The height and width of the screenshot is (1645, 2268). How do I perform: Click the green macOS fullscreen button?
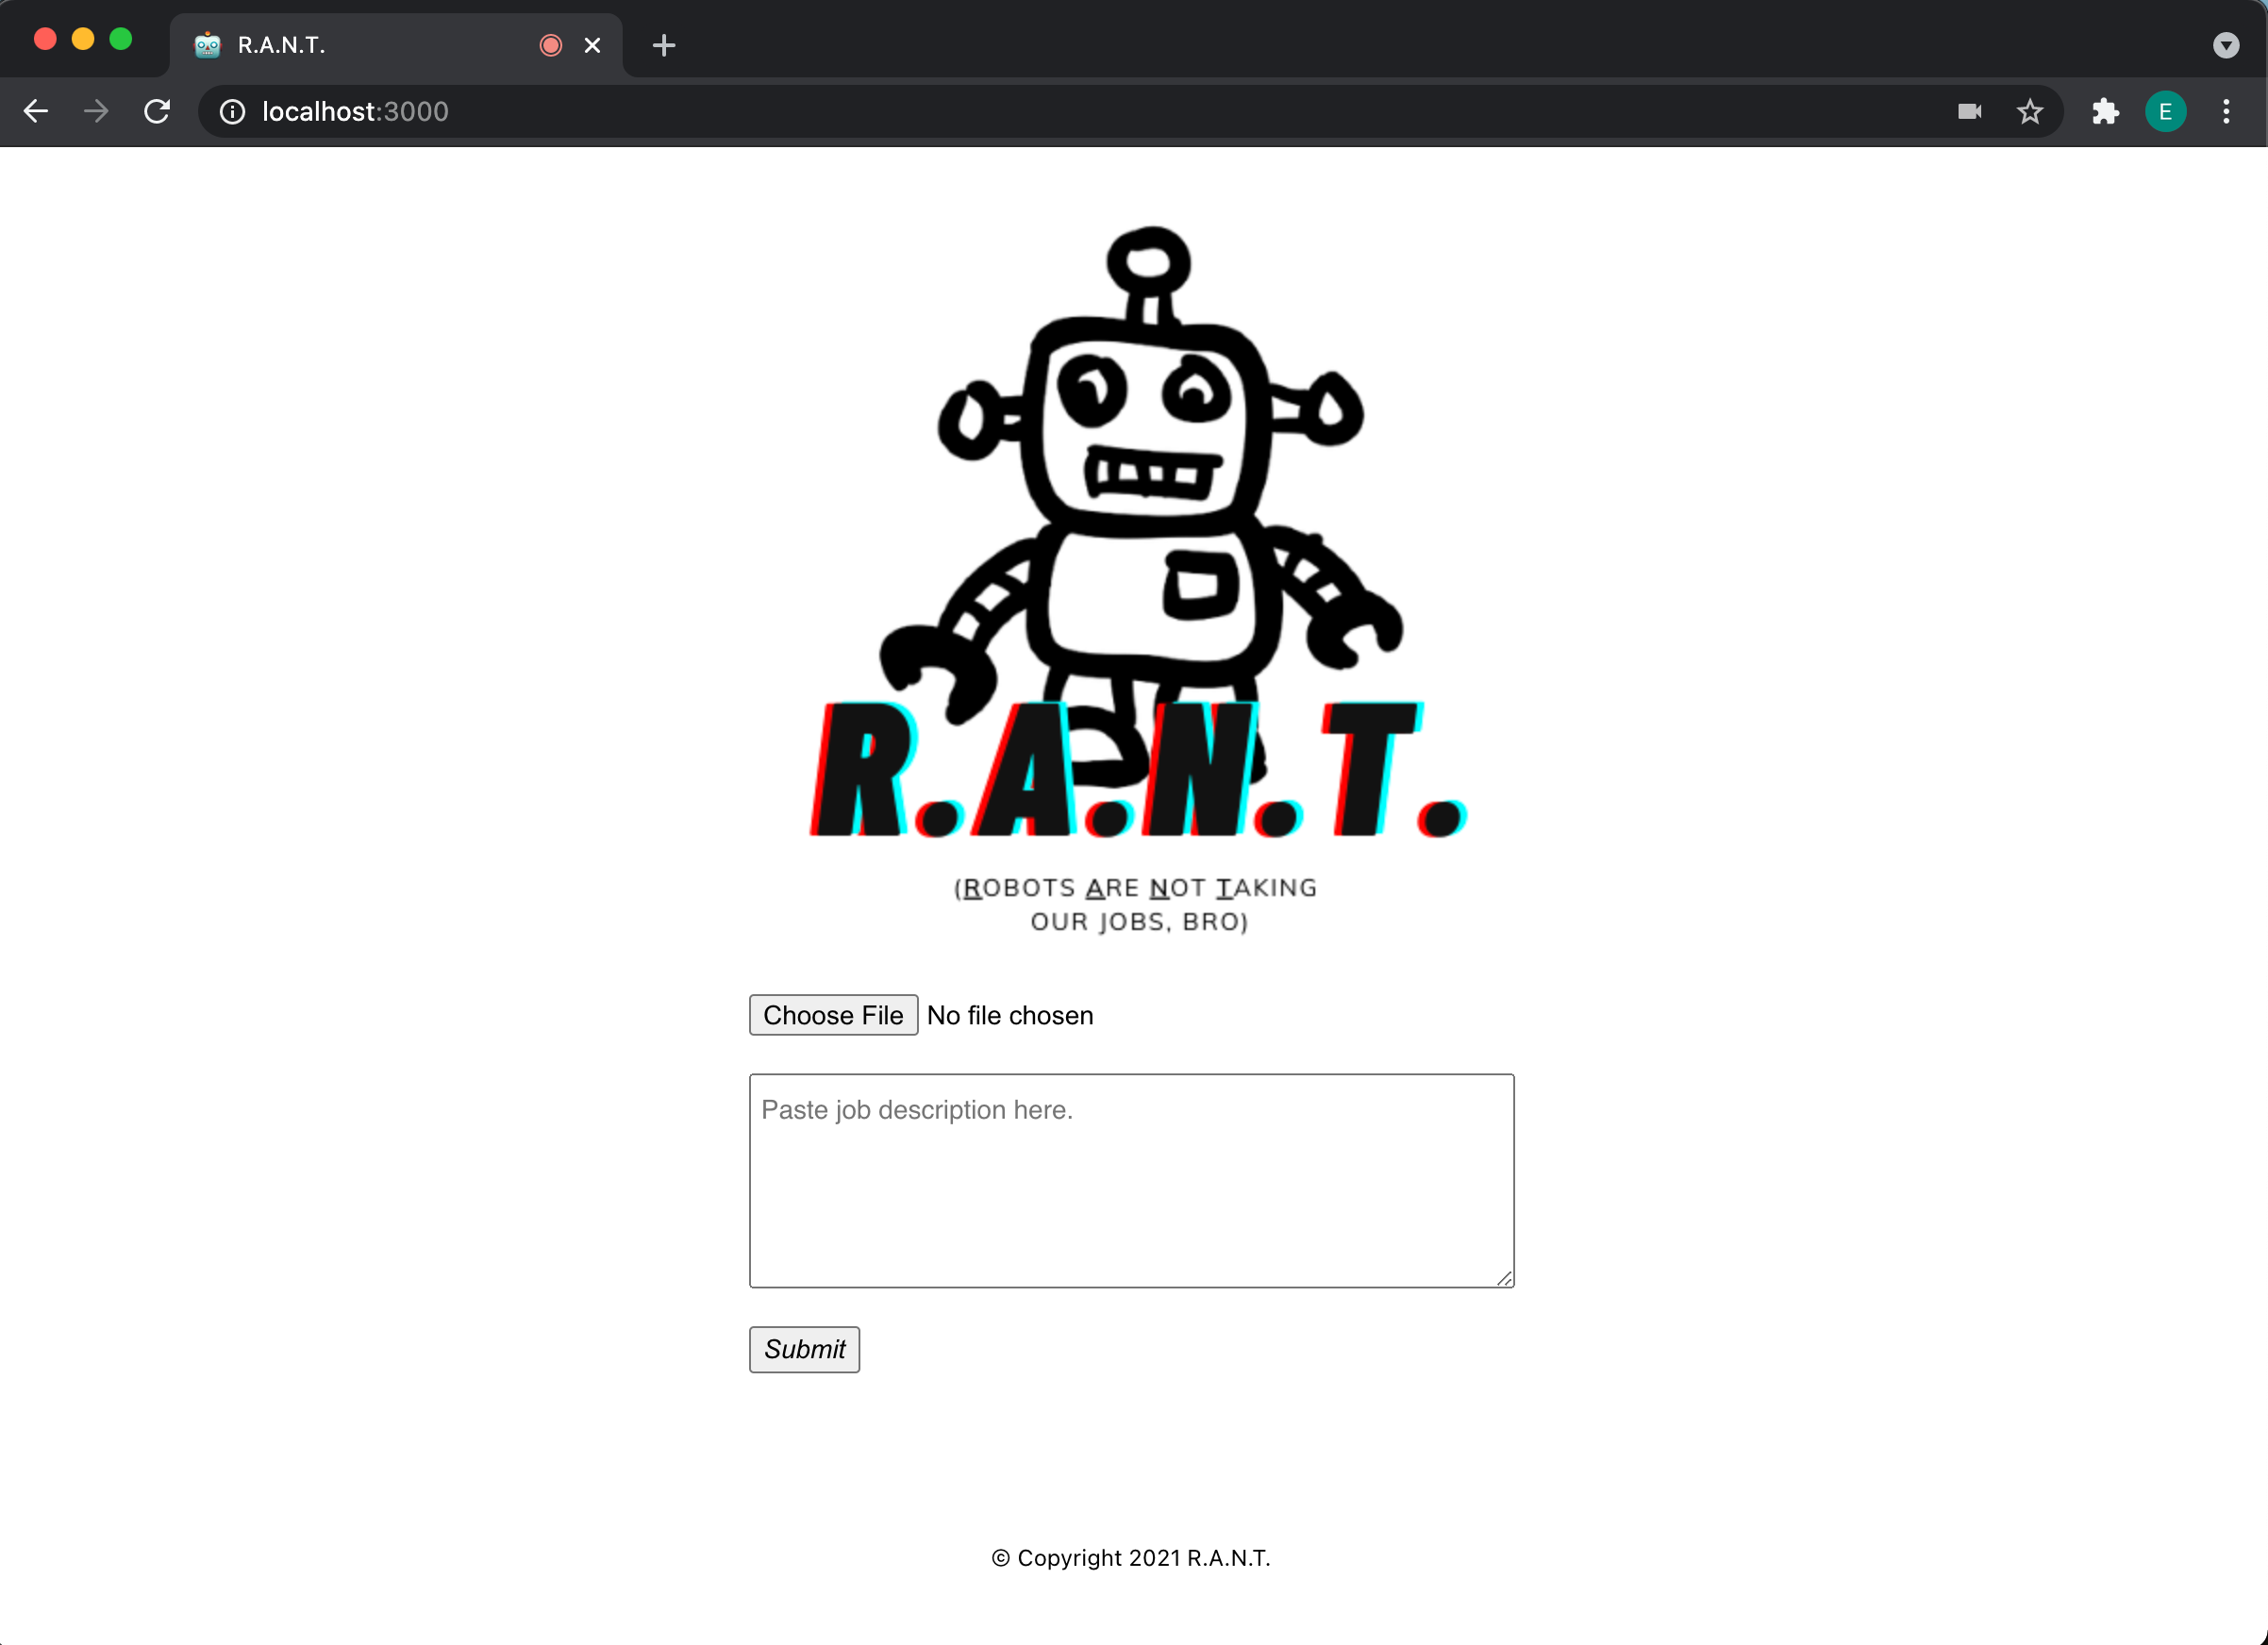point(121,39)
